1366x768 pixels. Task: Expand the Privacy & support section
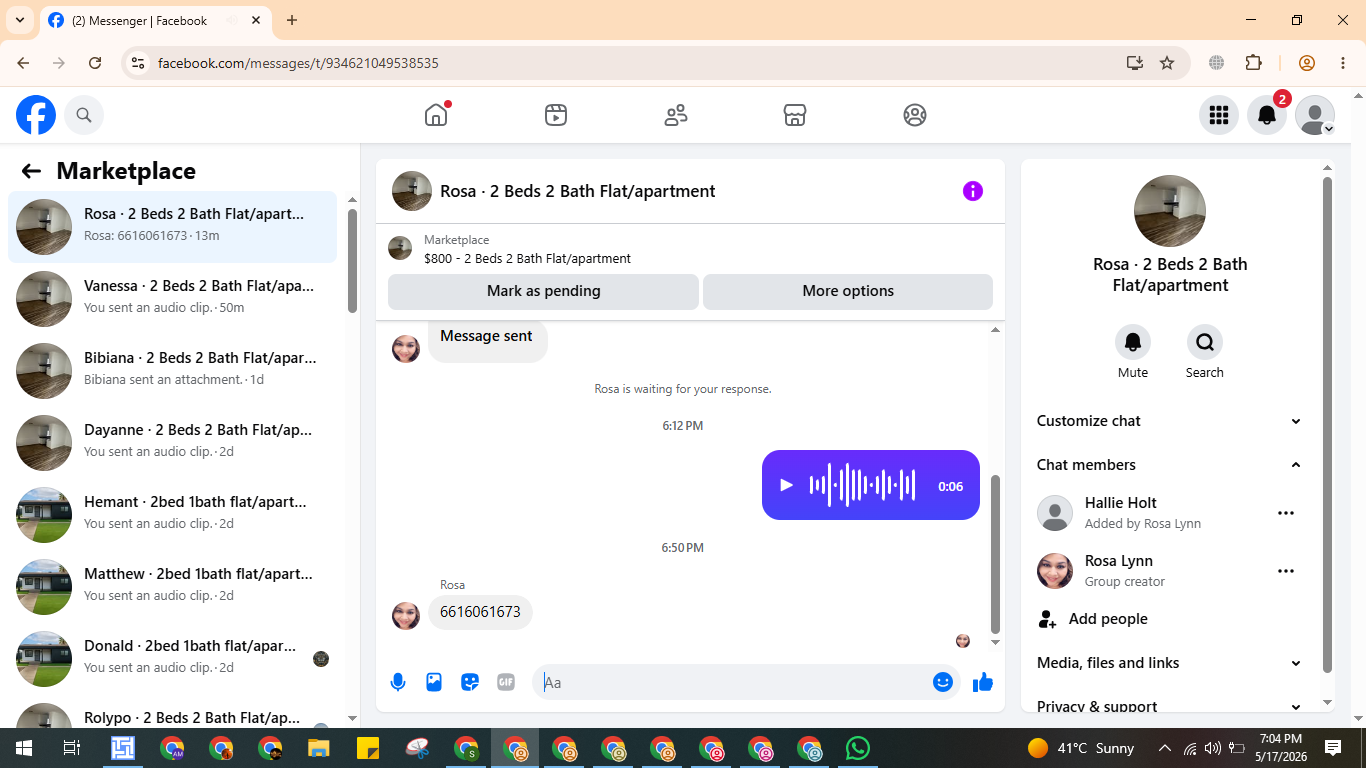coord(1169,705)
